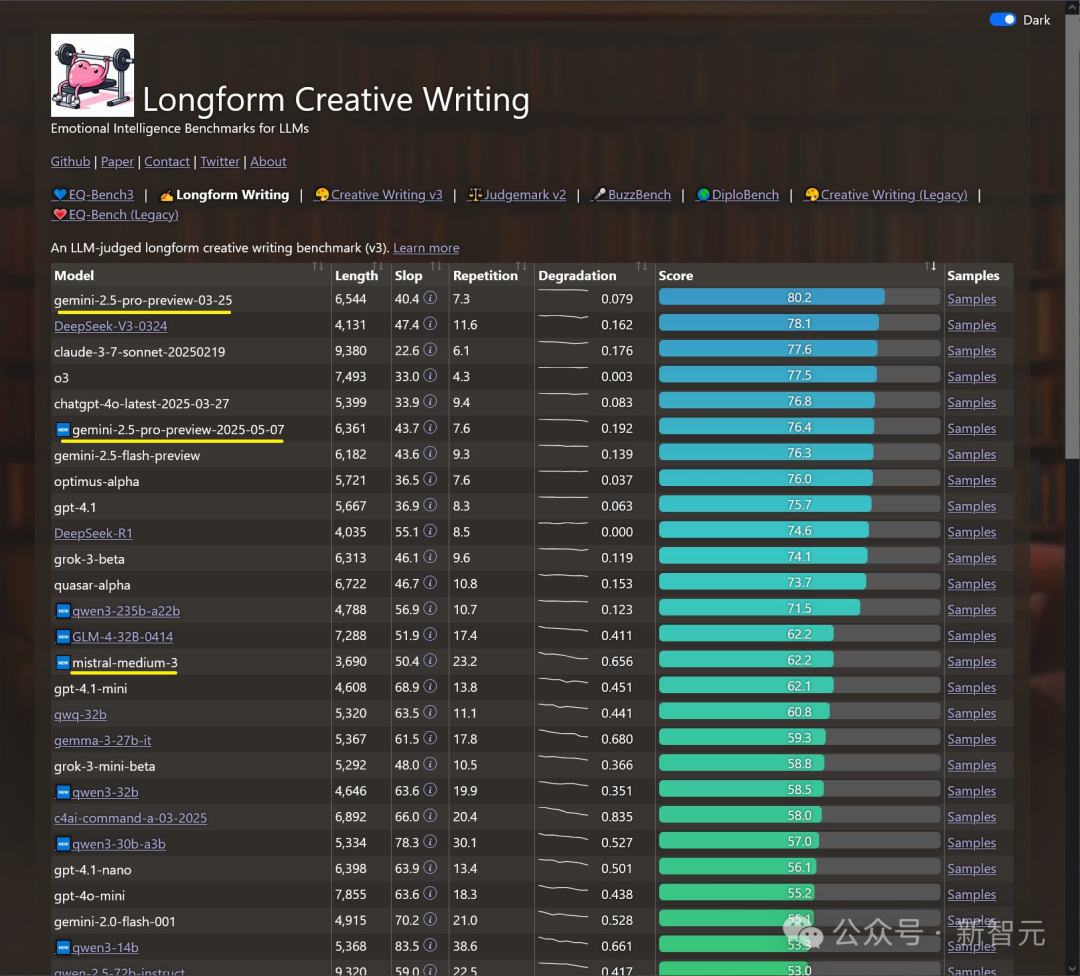The height and width of the screenshot is (976, 1080).
Task: Click the new badge icon before GLM-4-32B-0414
Action: pyautogui.click(x=63, y=636)
